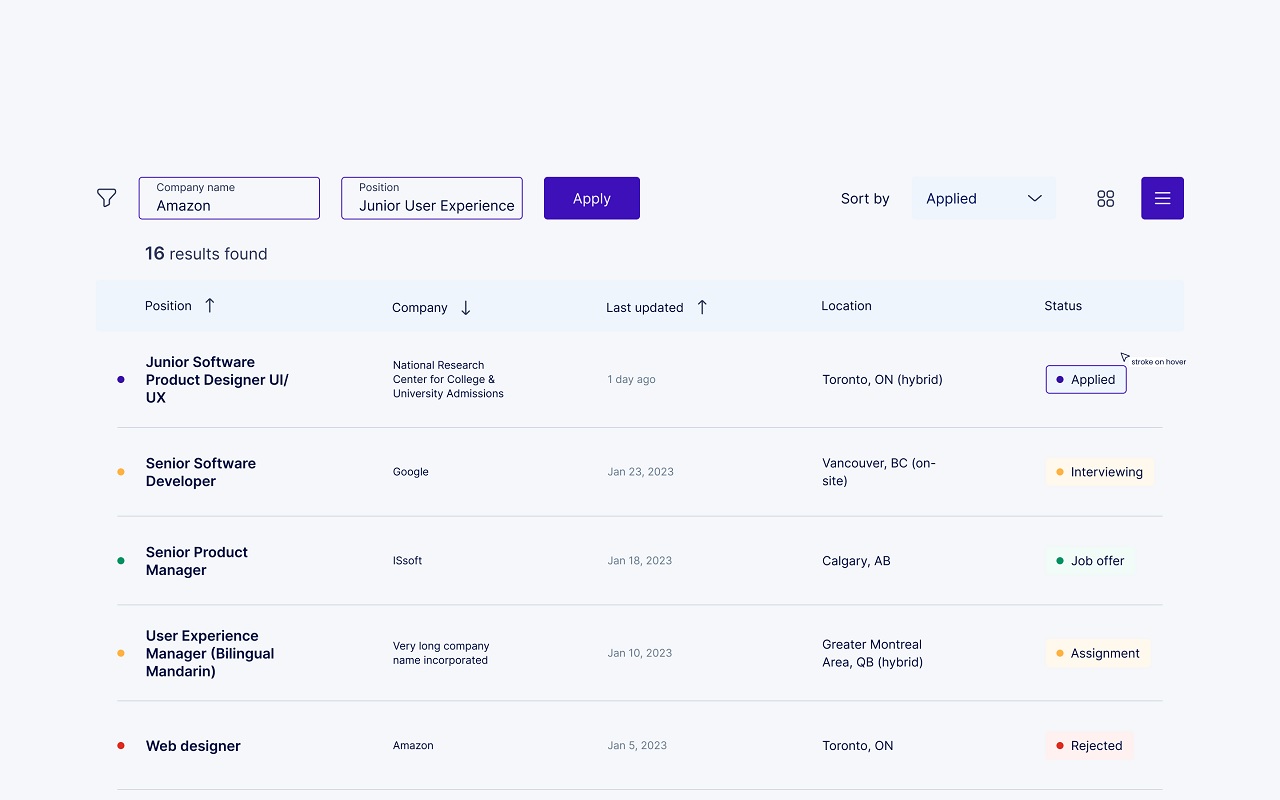Open the Senior Product Manager job listing
This screenshot has height=800, width=1280.
pos(197,561)
